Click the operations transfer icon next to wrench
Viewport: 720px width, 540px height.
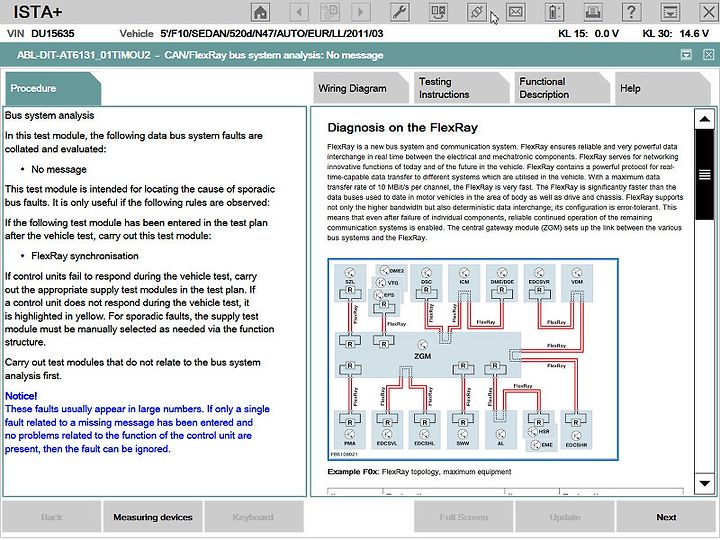coord(439,12)
